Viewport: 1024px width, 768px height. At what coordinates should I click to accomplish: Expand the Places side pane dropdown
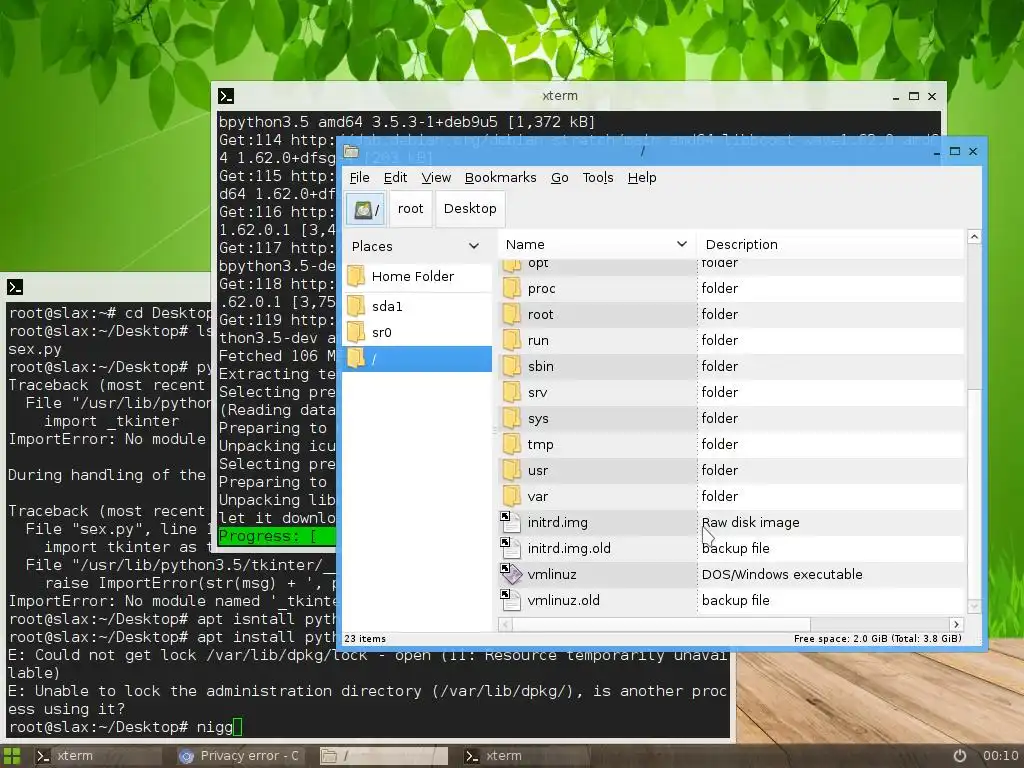[474, 246]
